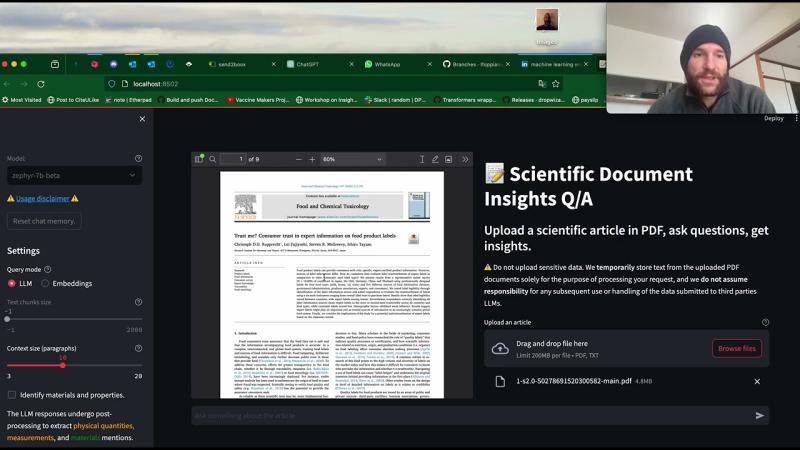Select Embeddings query mode
The image size is (800, 450).
[x=67, y=283]
